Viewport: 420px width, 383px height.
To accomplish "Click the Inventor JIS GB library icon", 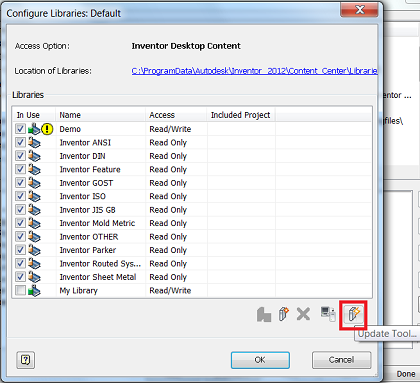I will pos(34,210).
